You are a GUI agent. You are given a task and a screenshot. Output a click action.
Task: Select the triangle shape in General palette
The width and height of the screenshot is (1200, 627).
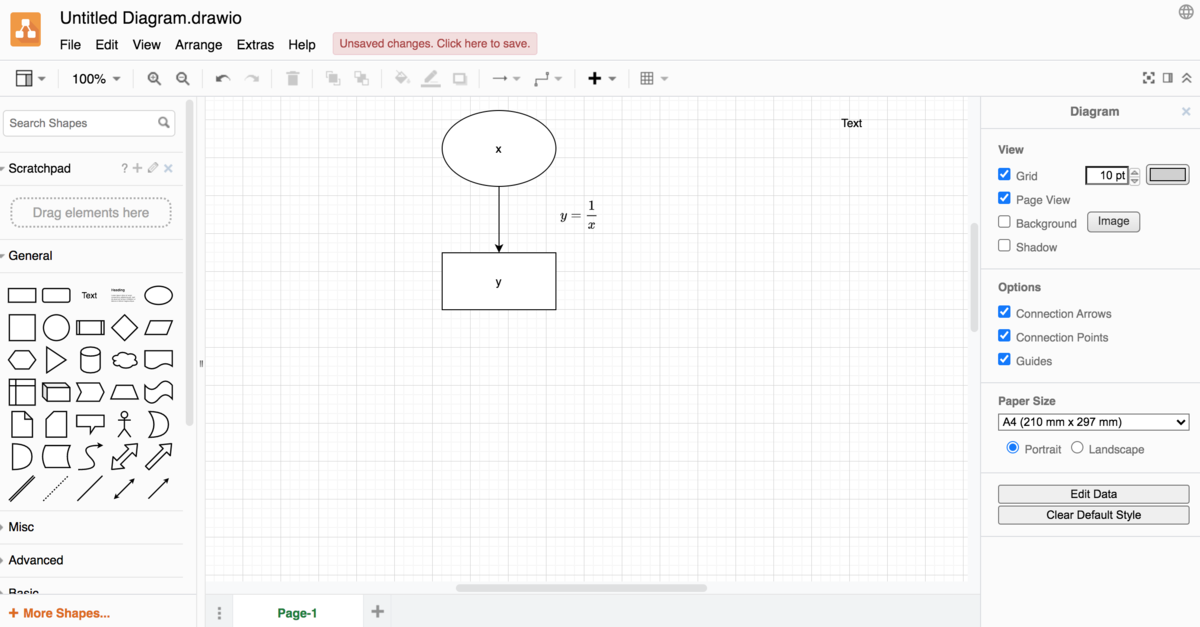(x=56, y=359)
